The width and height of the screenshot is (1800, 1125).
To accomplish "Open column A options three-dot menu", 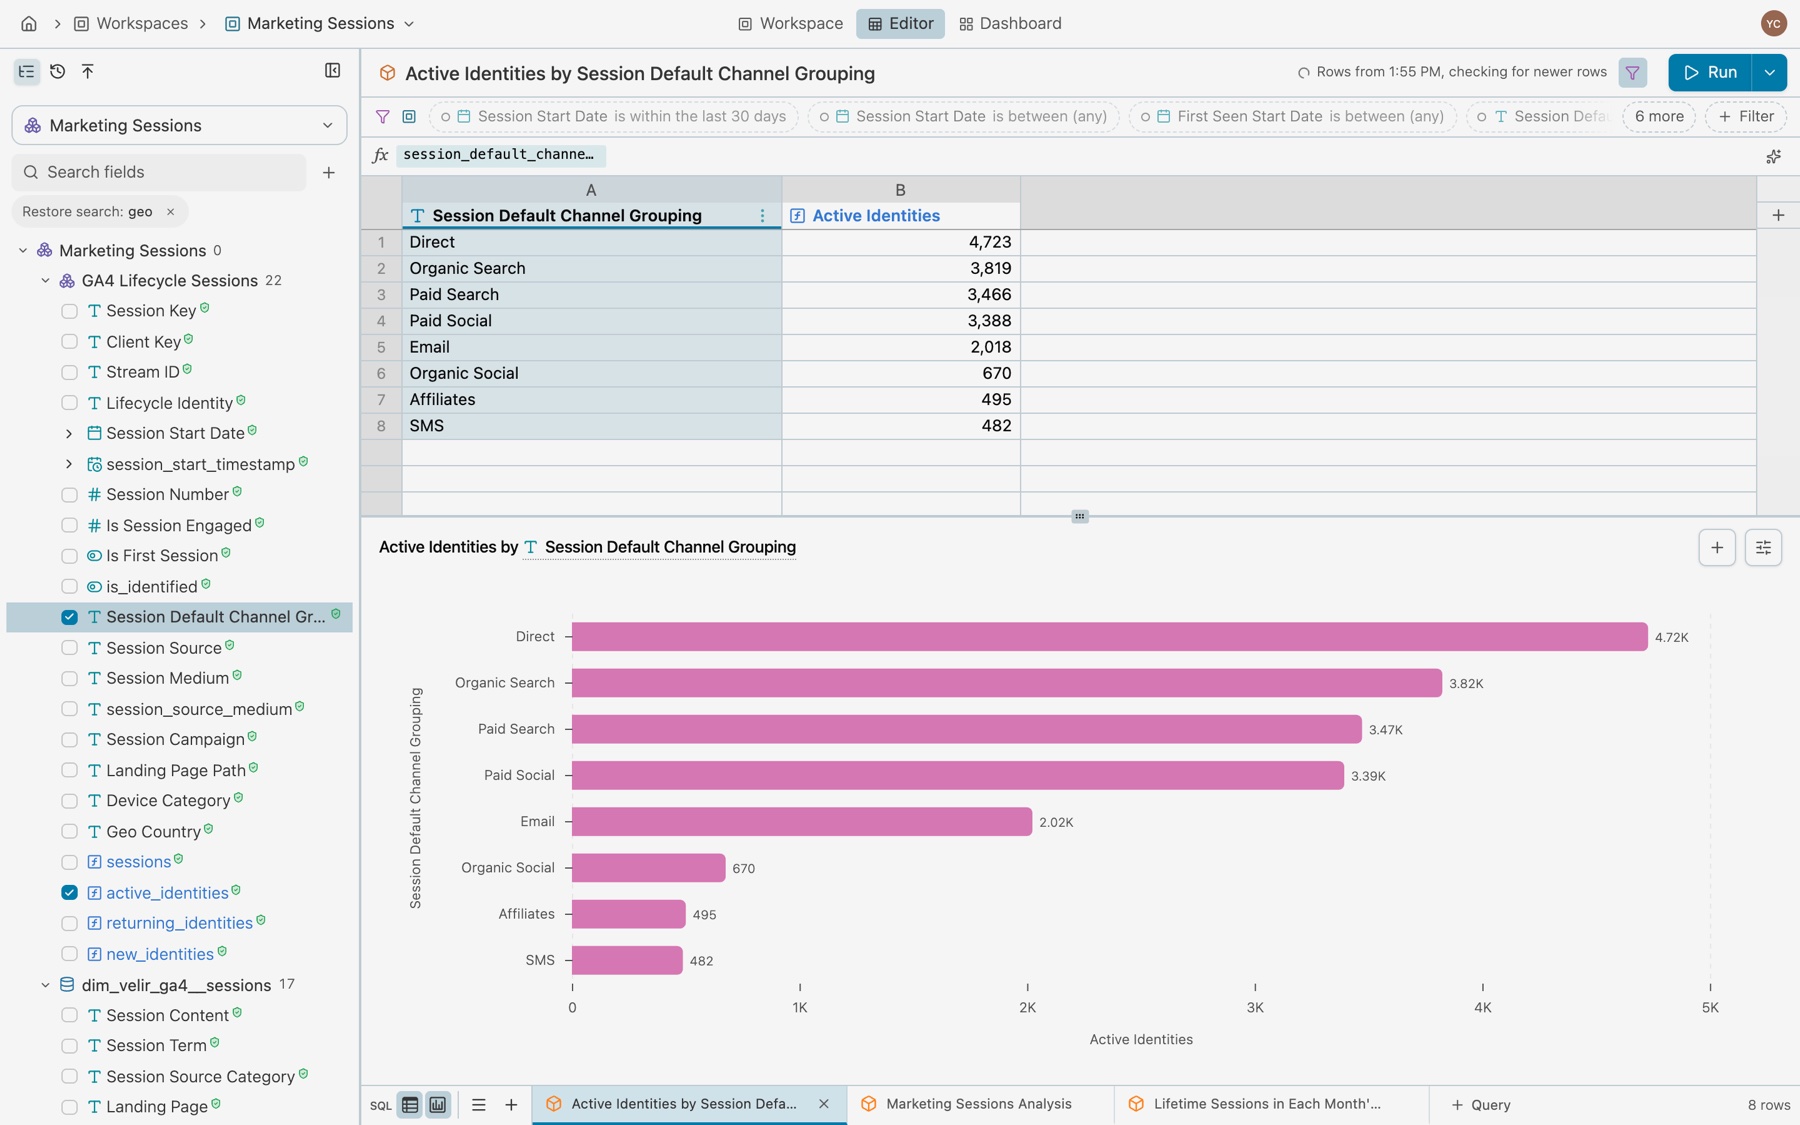I will [x=762, y=216].
